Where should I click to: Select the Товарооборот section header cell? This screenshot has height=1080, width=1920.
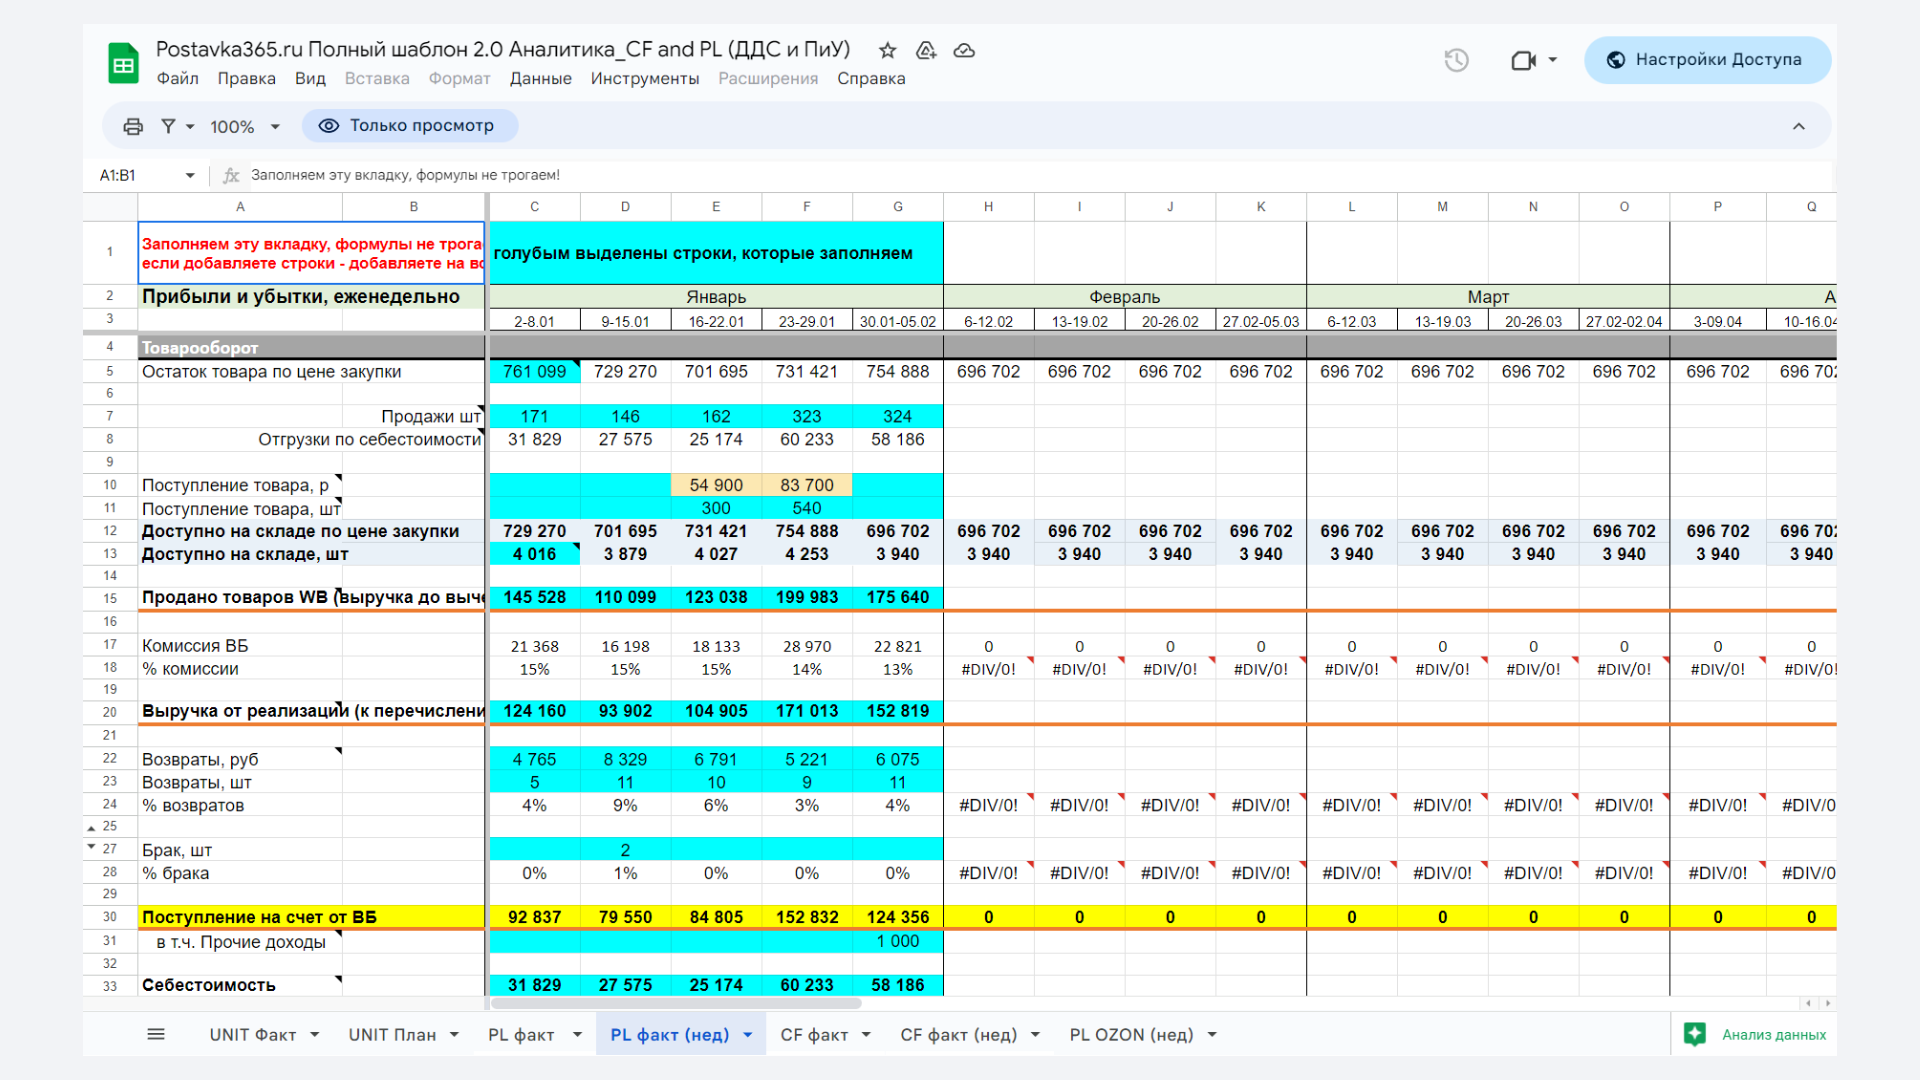pyautogui.click(x=312, y=348)
